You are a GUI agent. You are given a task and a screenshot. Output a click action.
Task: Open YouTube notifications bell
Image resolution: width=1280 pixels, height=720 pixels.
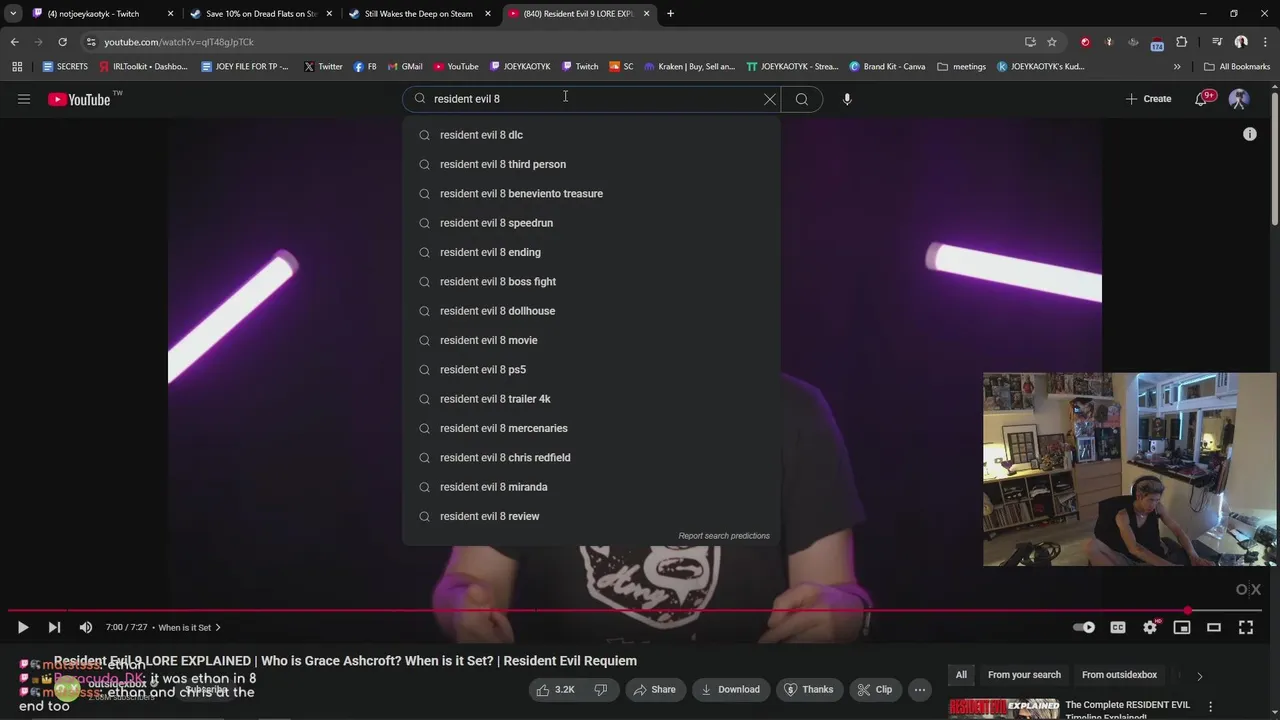tap(1202, 99)
